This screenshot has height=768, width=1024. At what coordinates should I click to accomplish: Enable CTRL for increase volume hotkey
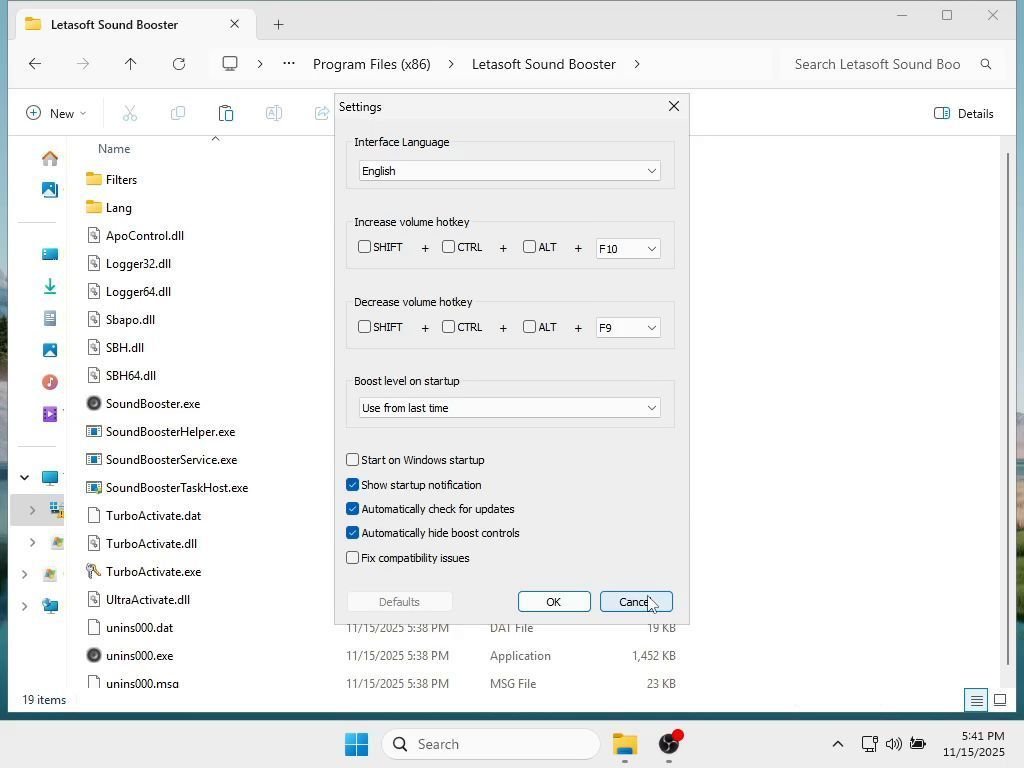tap(448, 247)
